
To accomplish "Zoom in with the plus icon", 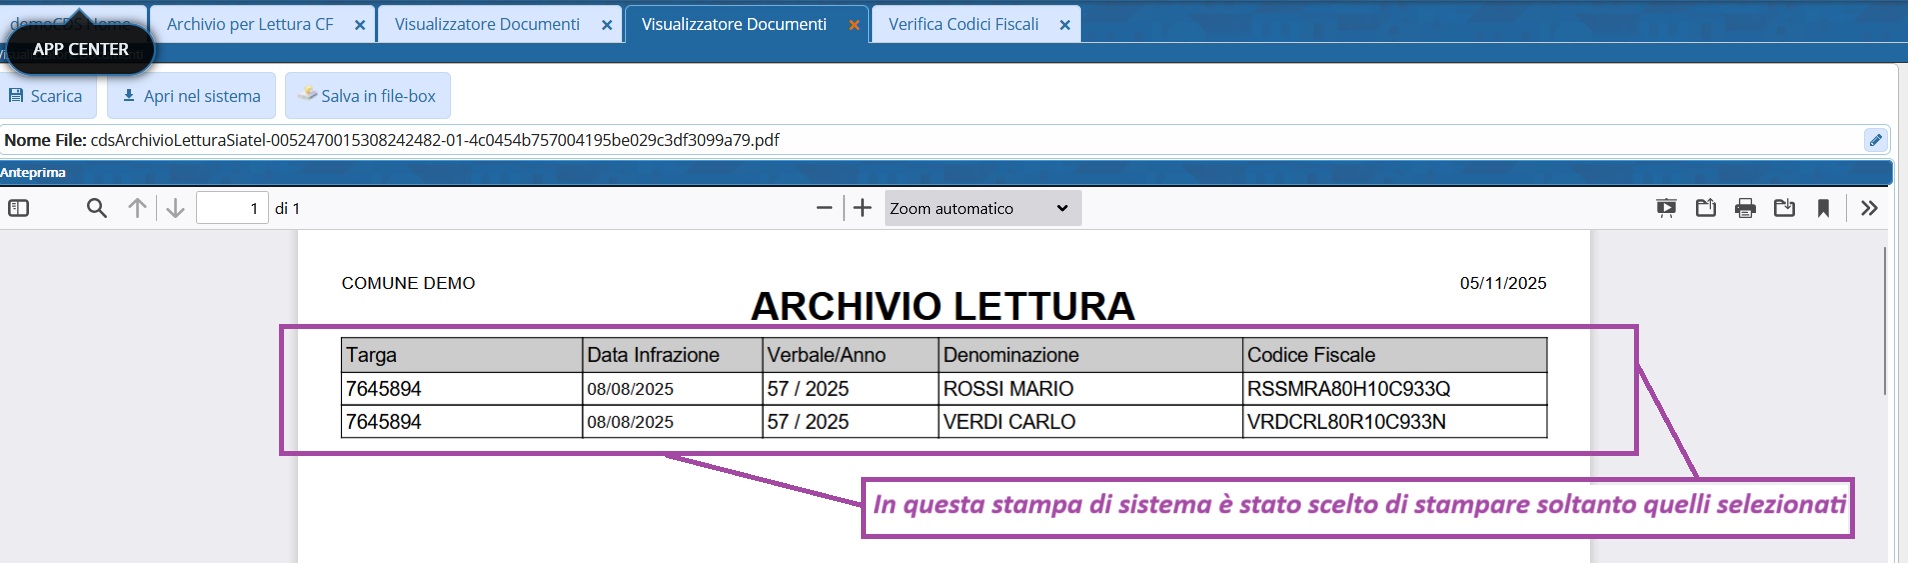I will click(862, 208).
